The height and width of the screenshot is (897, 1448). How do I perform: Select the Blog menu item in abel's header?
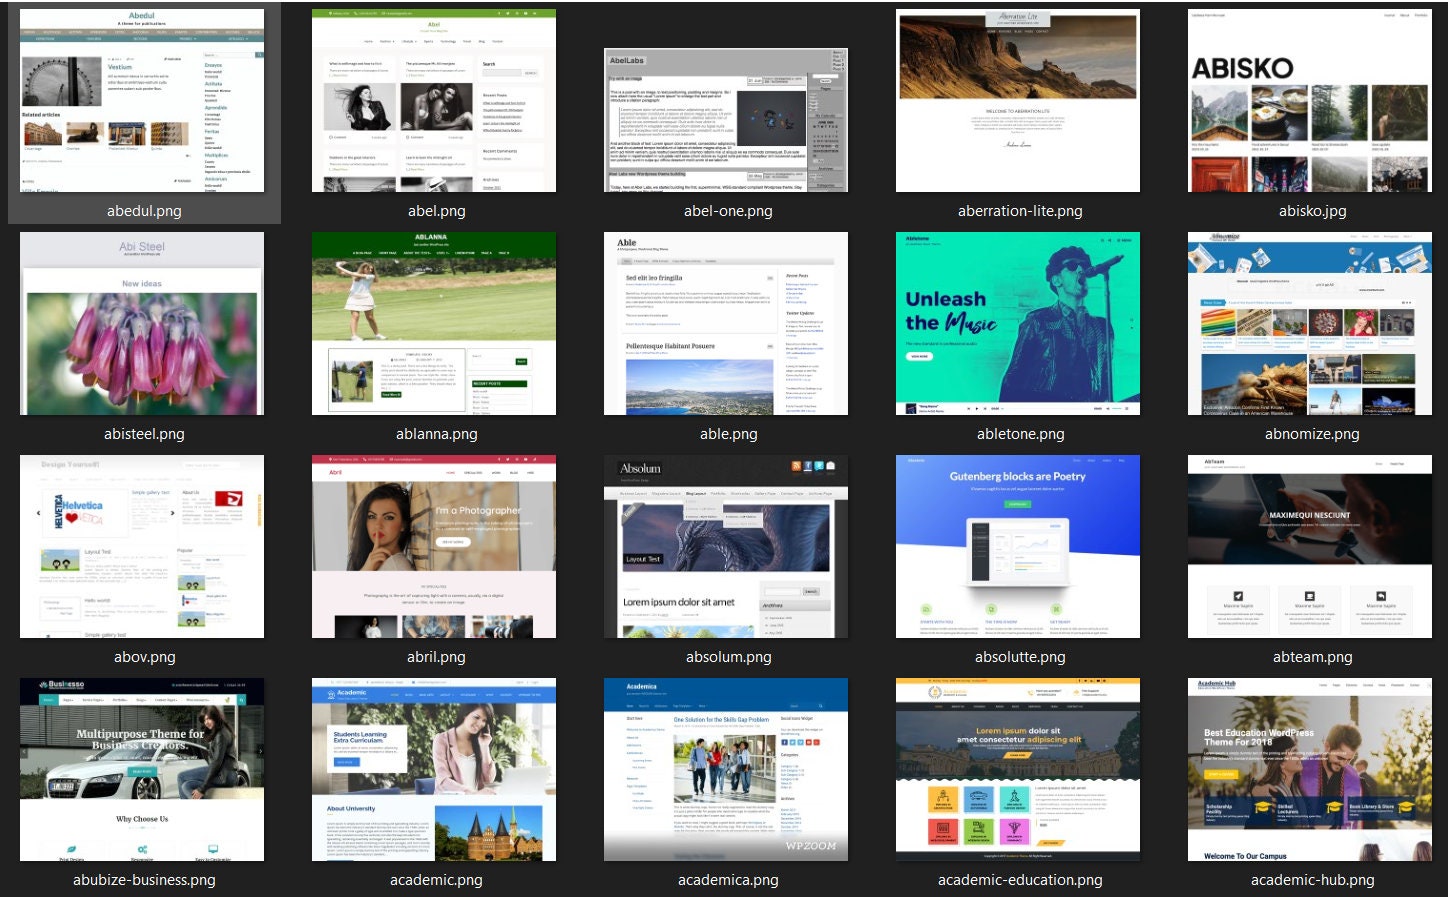point(481,41)
